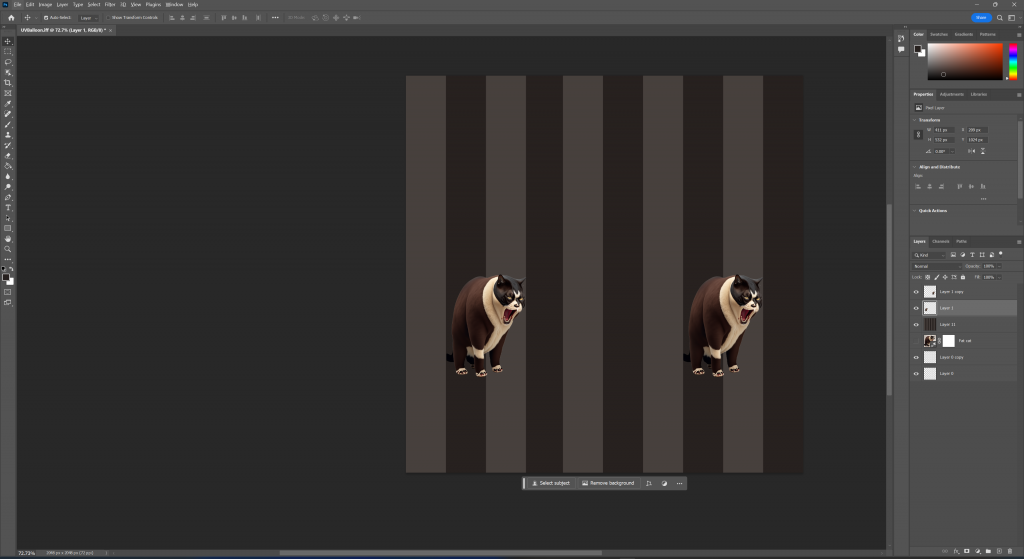1024x559 pixels.
Task: Collapse the Transform section
Action: pyautogui.click(x=914, y=120)
